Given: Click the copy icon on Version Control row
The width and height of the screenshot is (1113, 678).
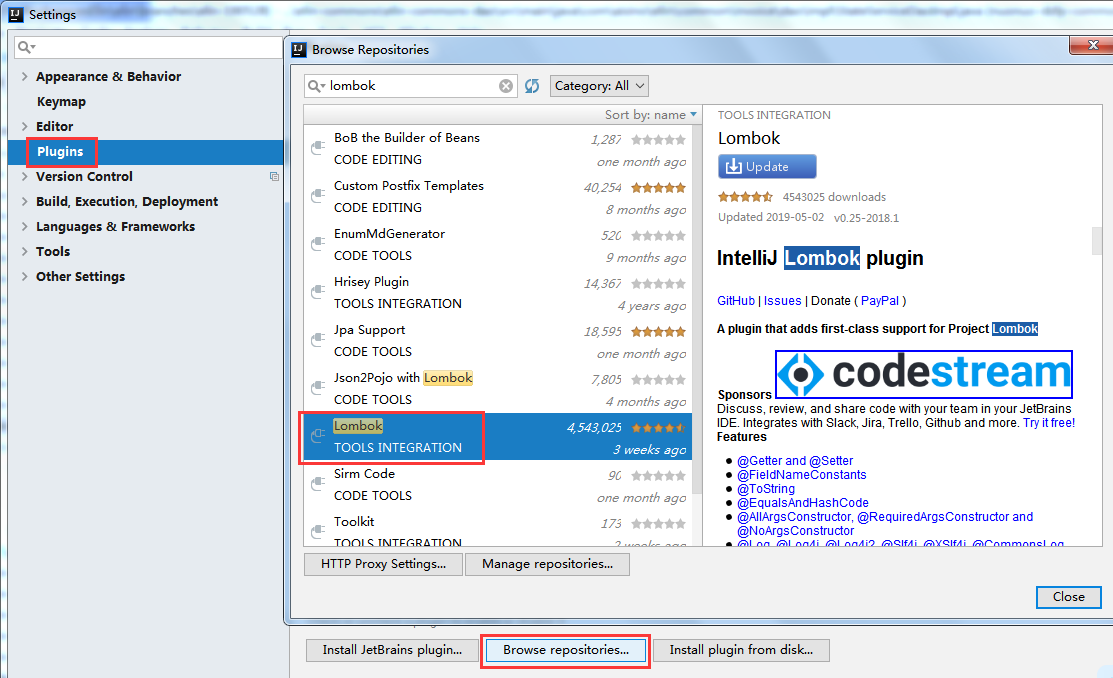Looking at the screenshot, I should pos(274,177).
